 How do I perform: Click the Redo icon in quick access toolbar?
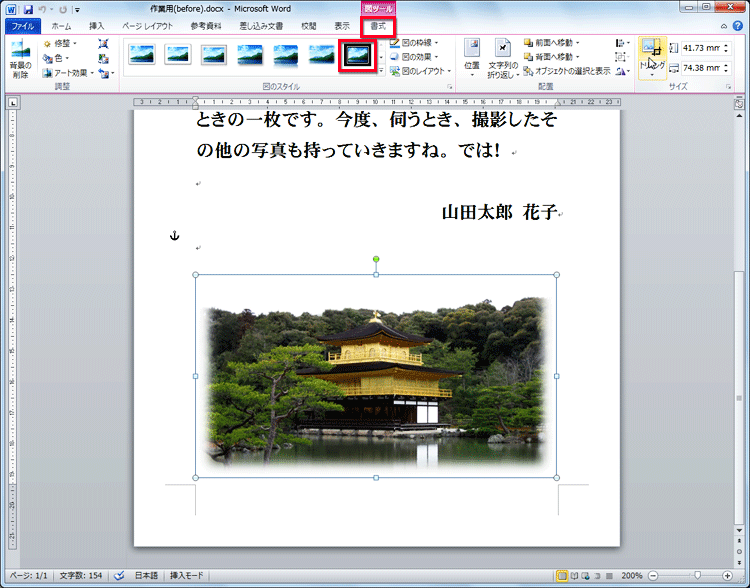[x=63, y=9]
